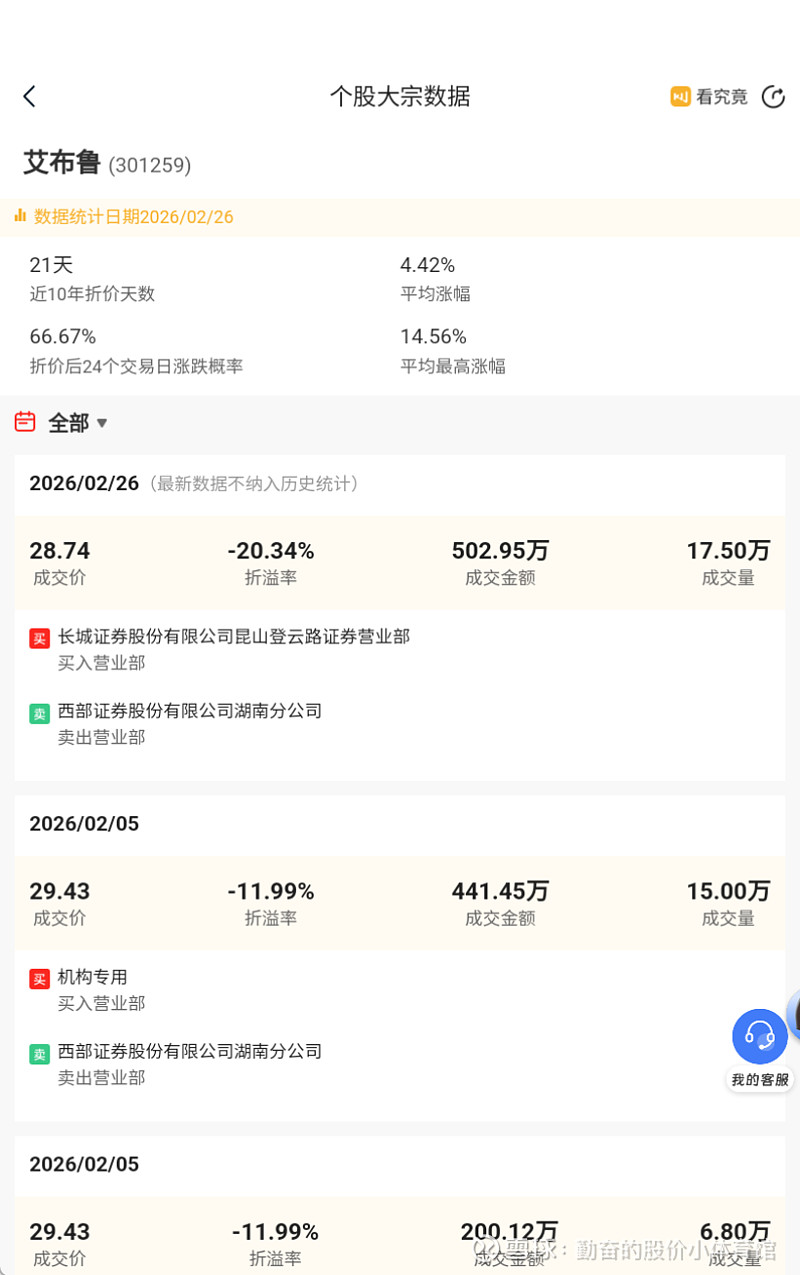Expand the 全部 filter dropdown
This screenshot has height=1275, width=800.
78,423
